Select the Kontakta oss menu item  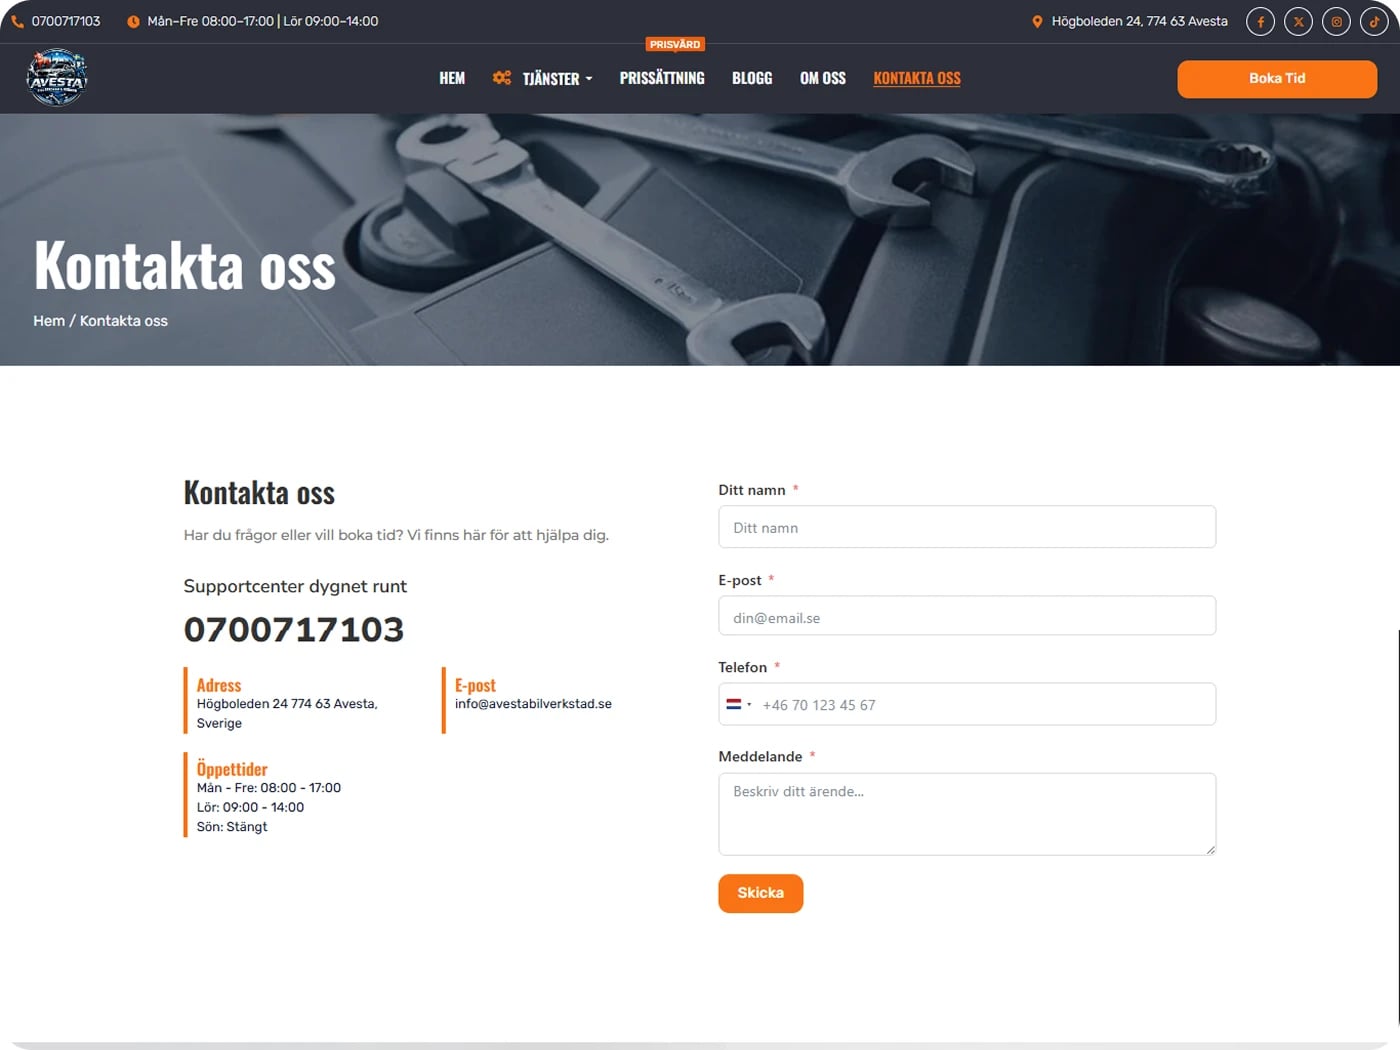click(x=917, y=78)
